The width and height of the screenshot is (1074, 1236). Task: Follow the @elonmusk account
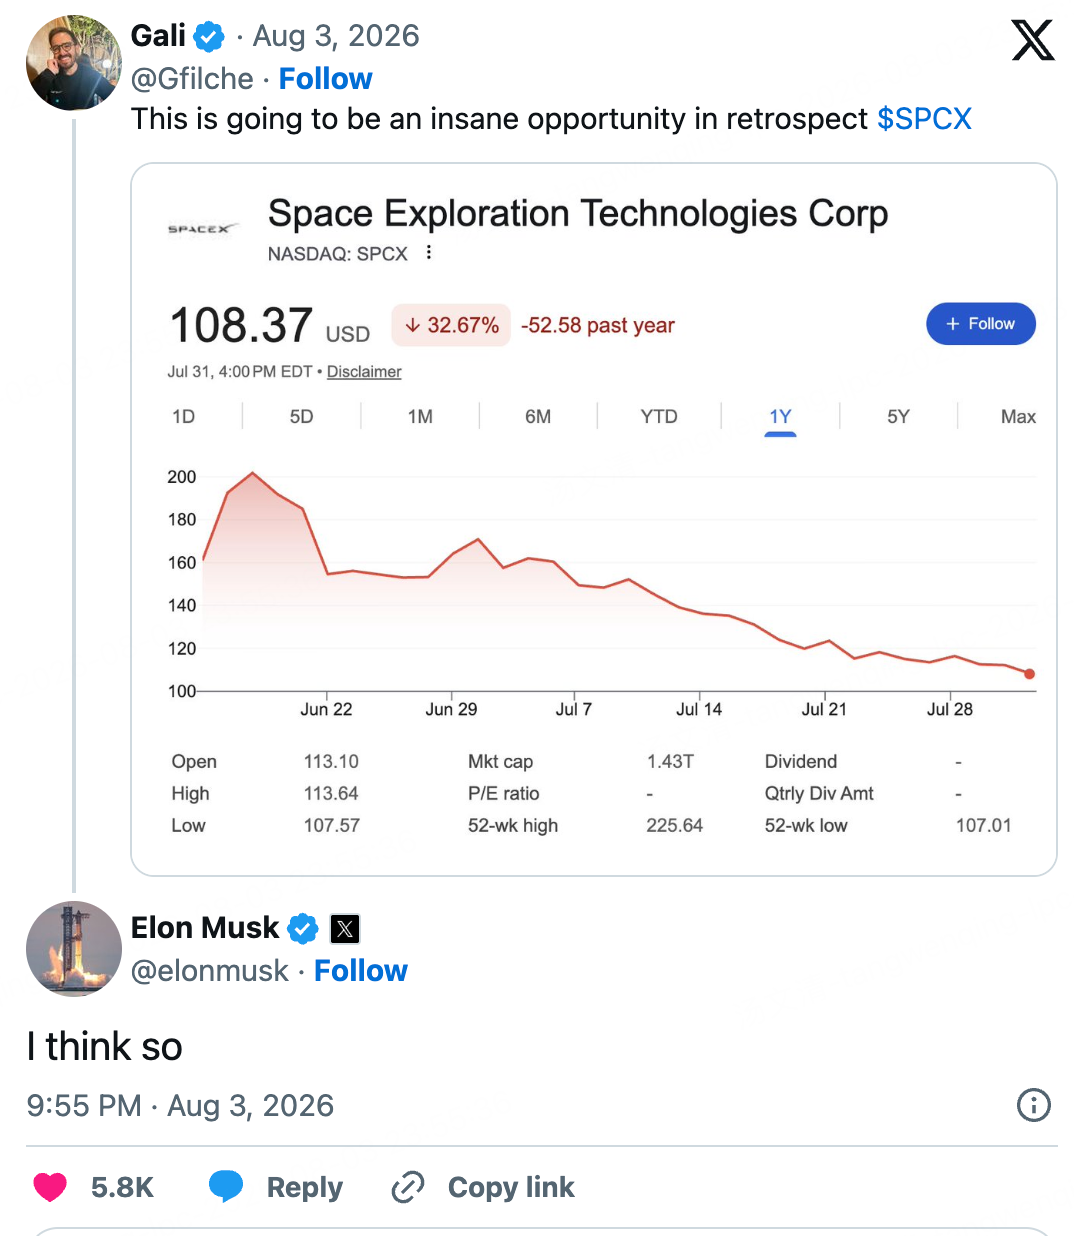click(361, 971)
